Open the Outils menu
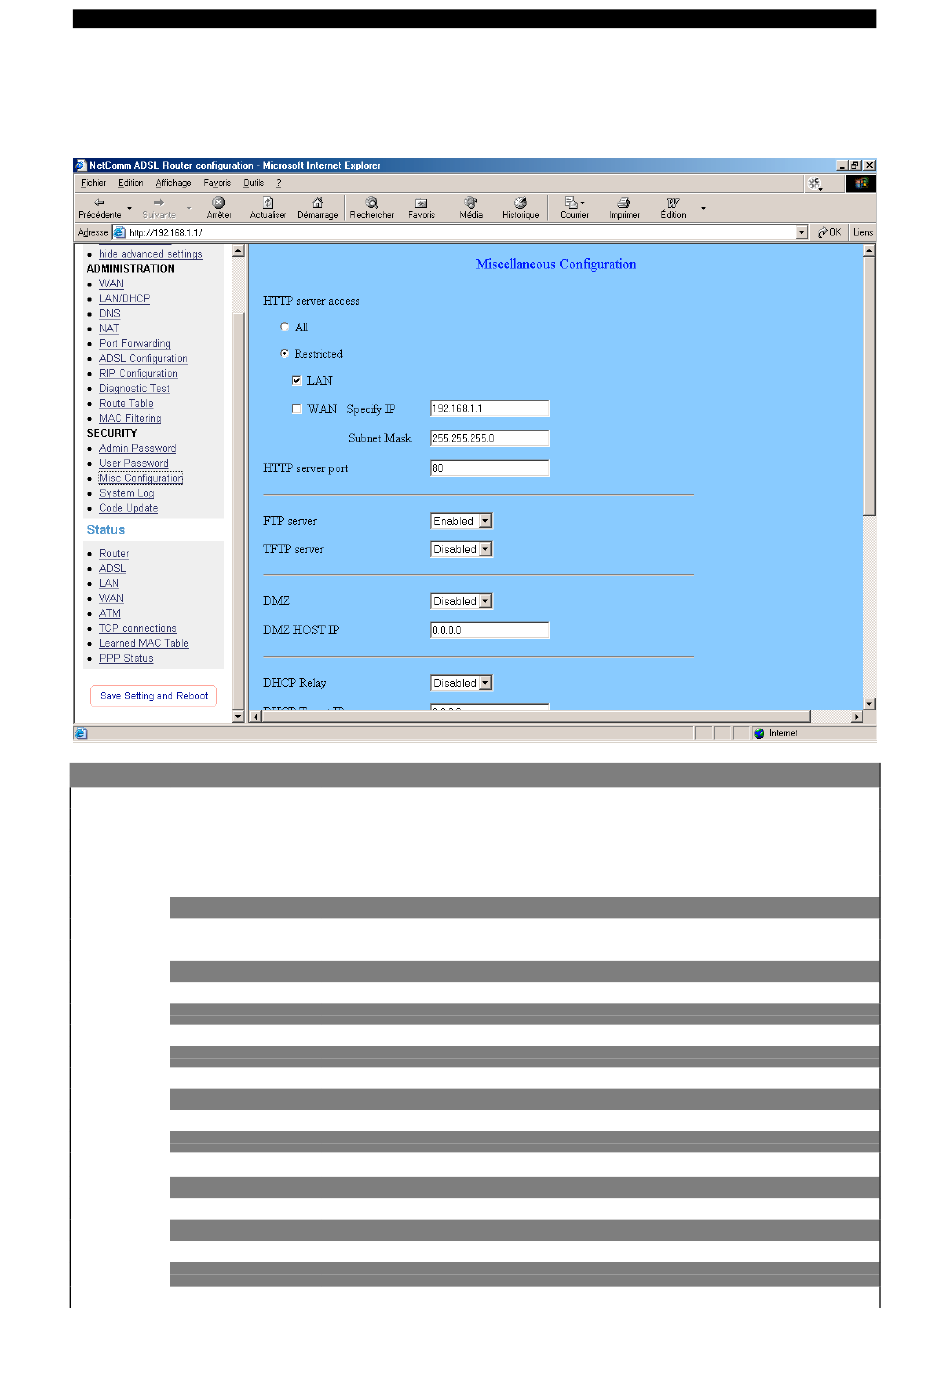Image resolution: width=950 pixels, height=1388 pixels. click(x=253, y=183)
